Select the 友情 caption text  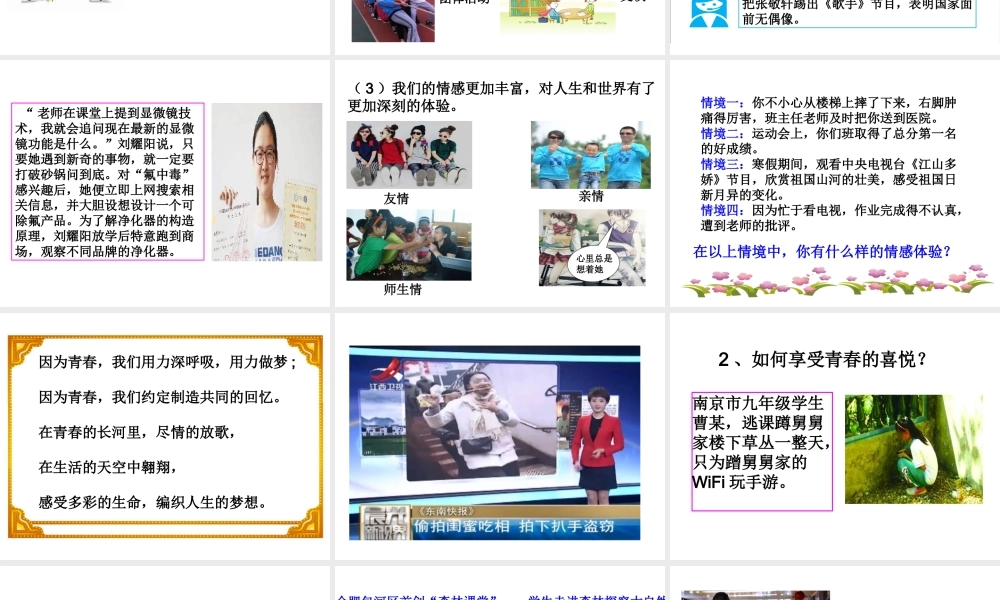(x=396, y=199)
